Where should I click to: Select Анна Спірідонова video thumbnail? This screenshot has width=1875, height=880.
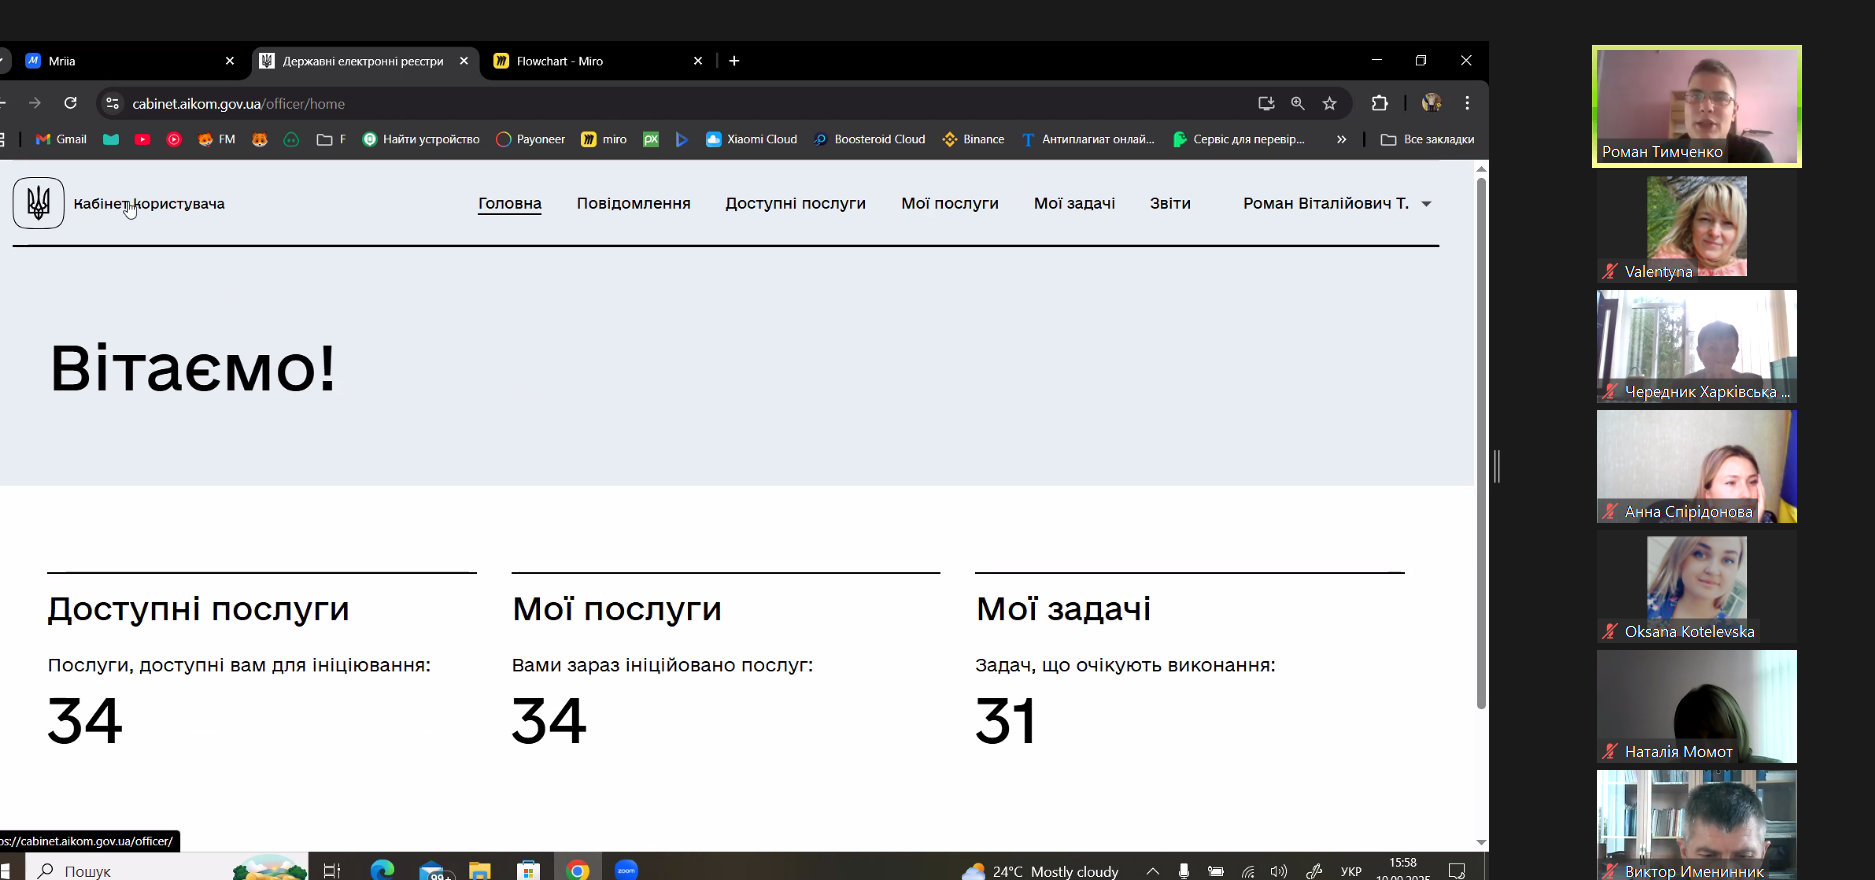coord(1696,466)
